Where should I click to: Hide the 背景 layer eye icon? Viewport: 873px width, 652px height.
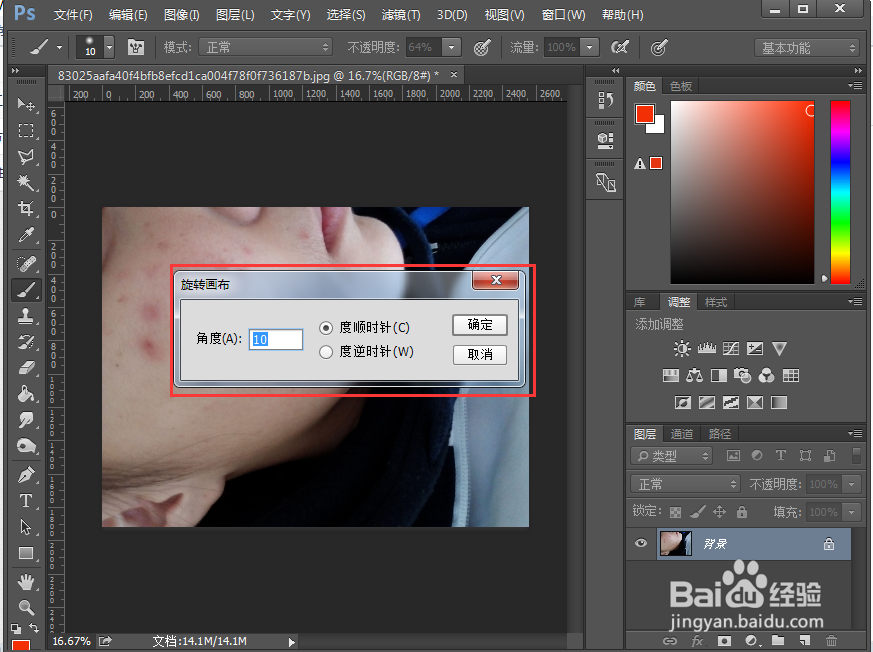point(641,543)
